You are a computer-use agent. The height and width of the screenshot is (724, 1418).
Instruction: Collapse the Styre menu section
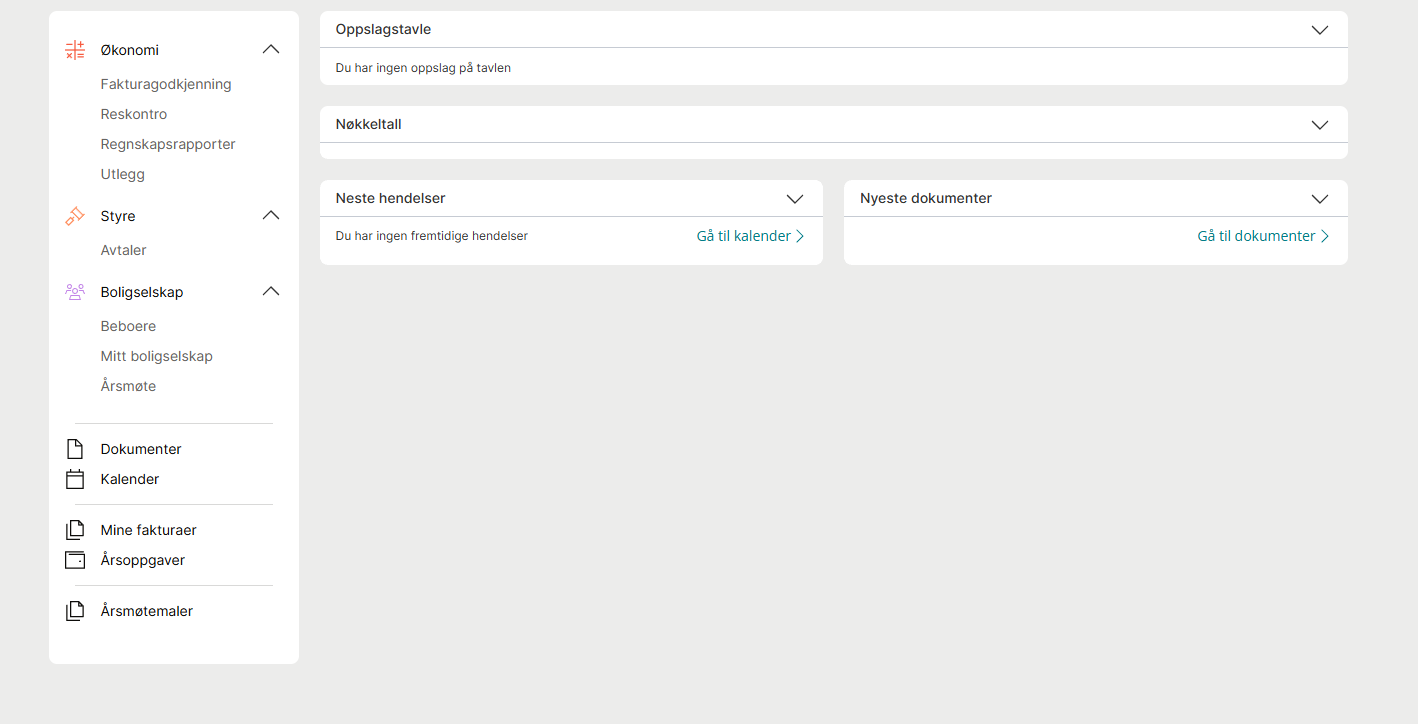pyautogui.click(x=271, y=215)
